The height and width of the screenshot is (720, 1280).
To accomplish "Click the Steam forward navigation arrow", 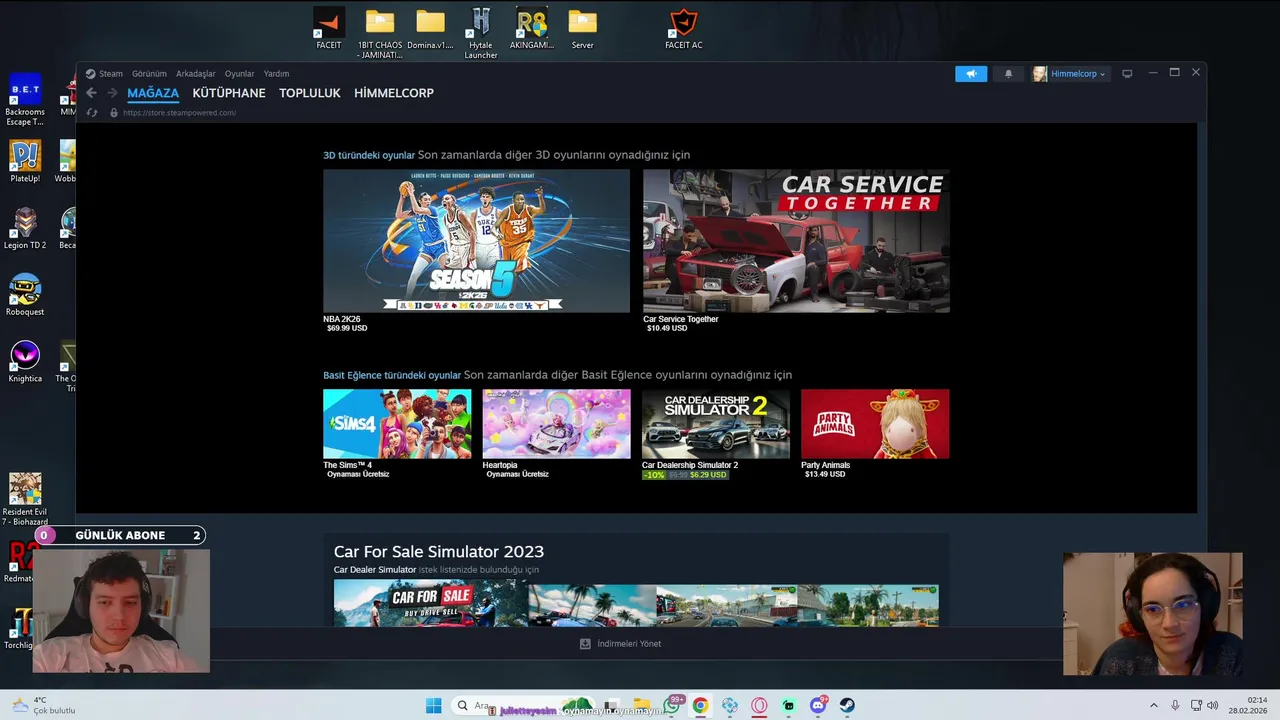I will click(x=111, y=93).
